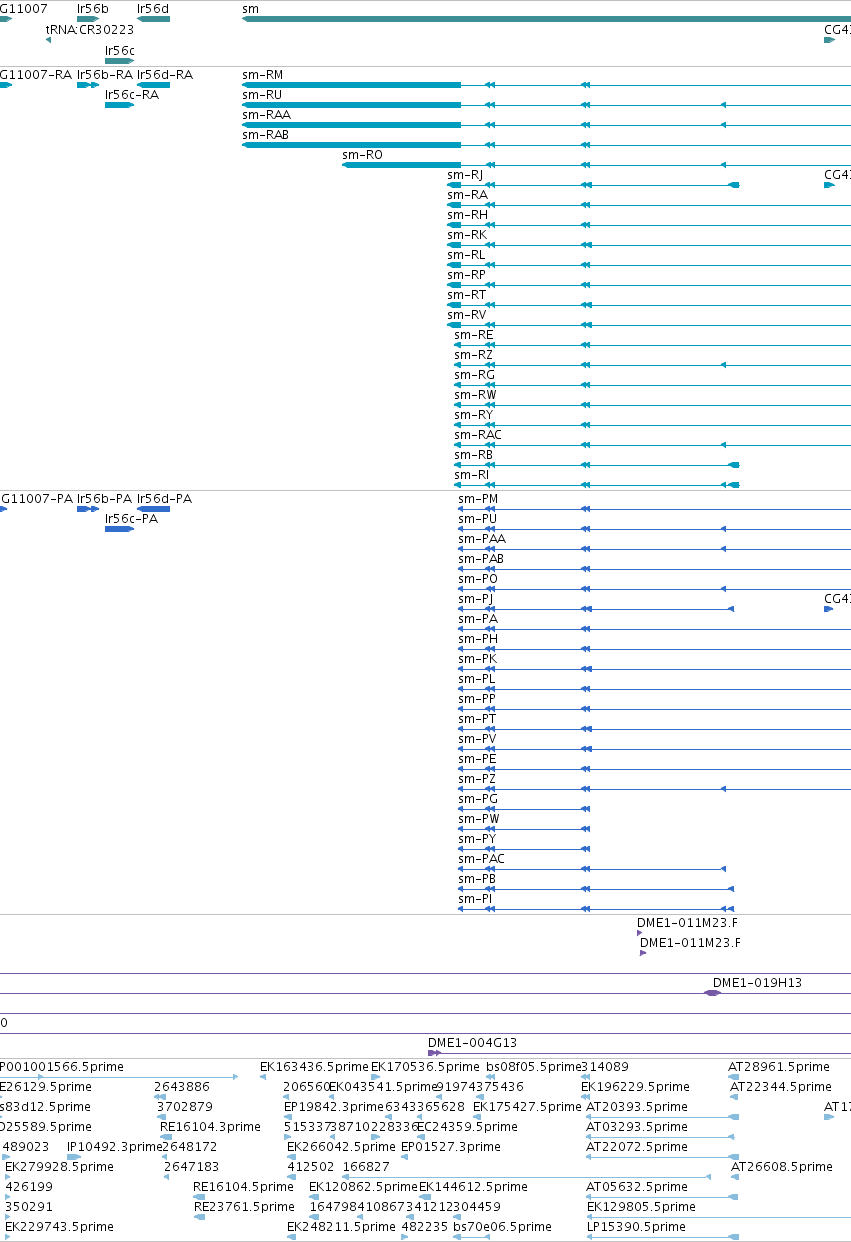
Task: Open EST AT20393.5prime
Action: 636,1107
